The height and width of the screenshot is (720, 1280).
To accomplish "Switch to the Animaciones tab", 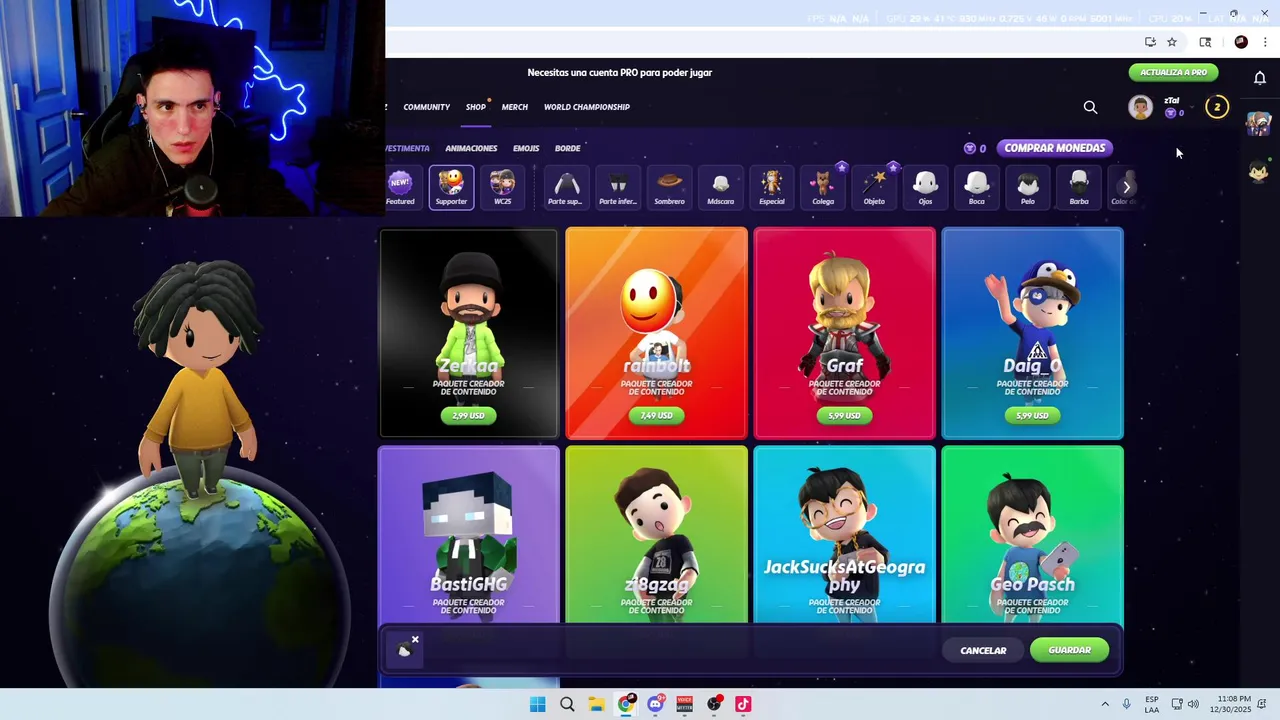I will tap(471, 148).
